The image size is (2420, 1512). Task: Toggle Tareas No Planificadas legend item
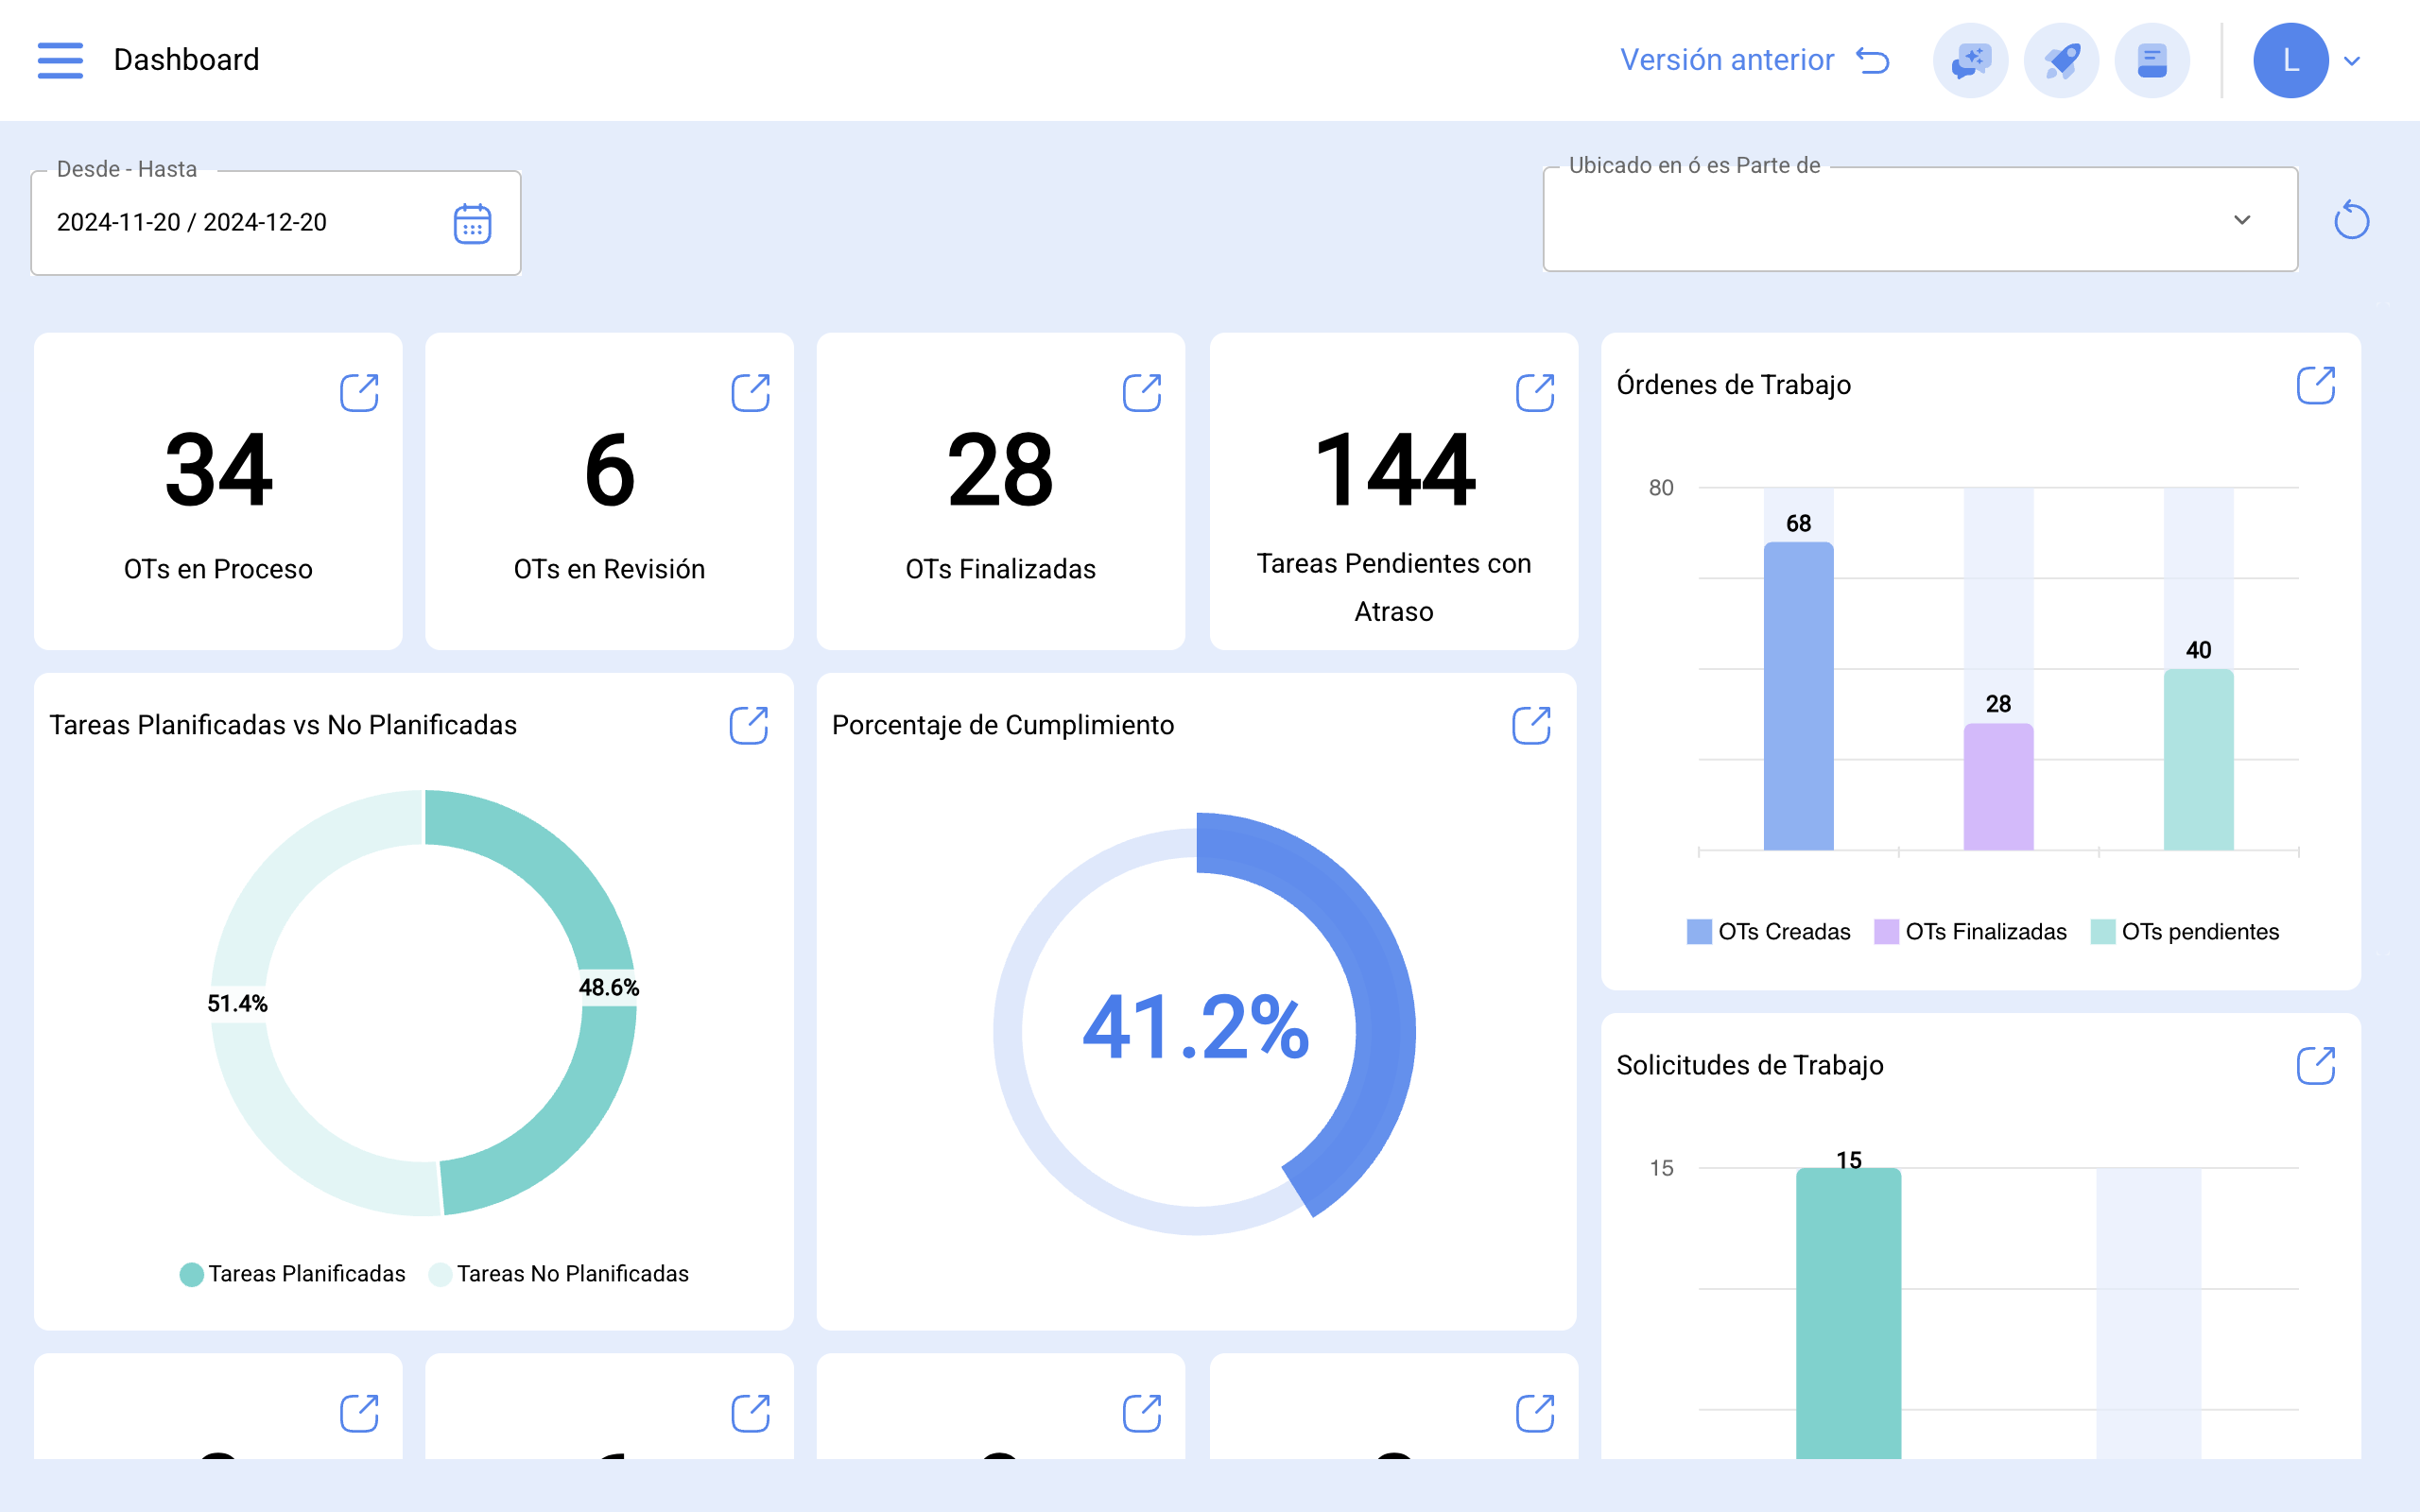[x=559, y=1274]
